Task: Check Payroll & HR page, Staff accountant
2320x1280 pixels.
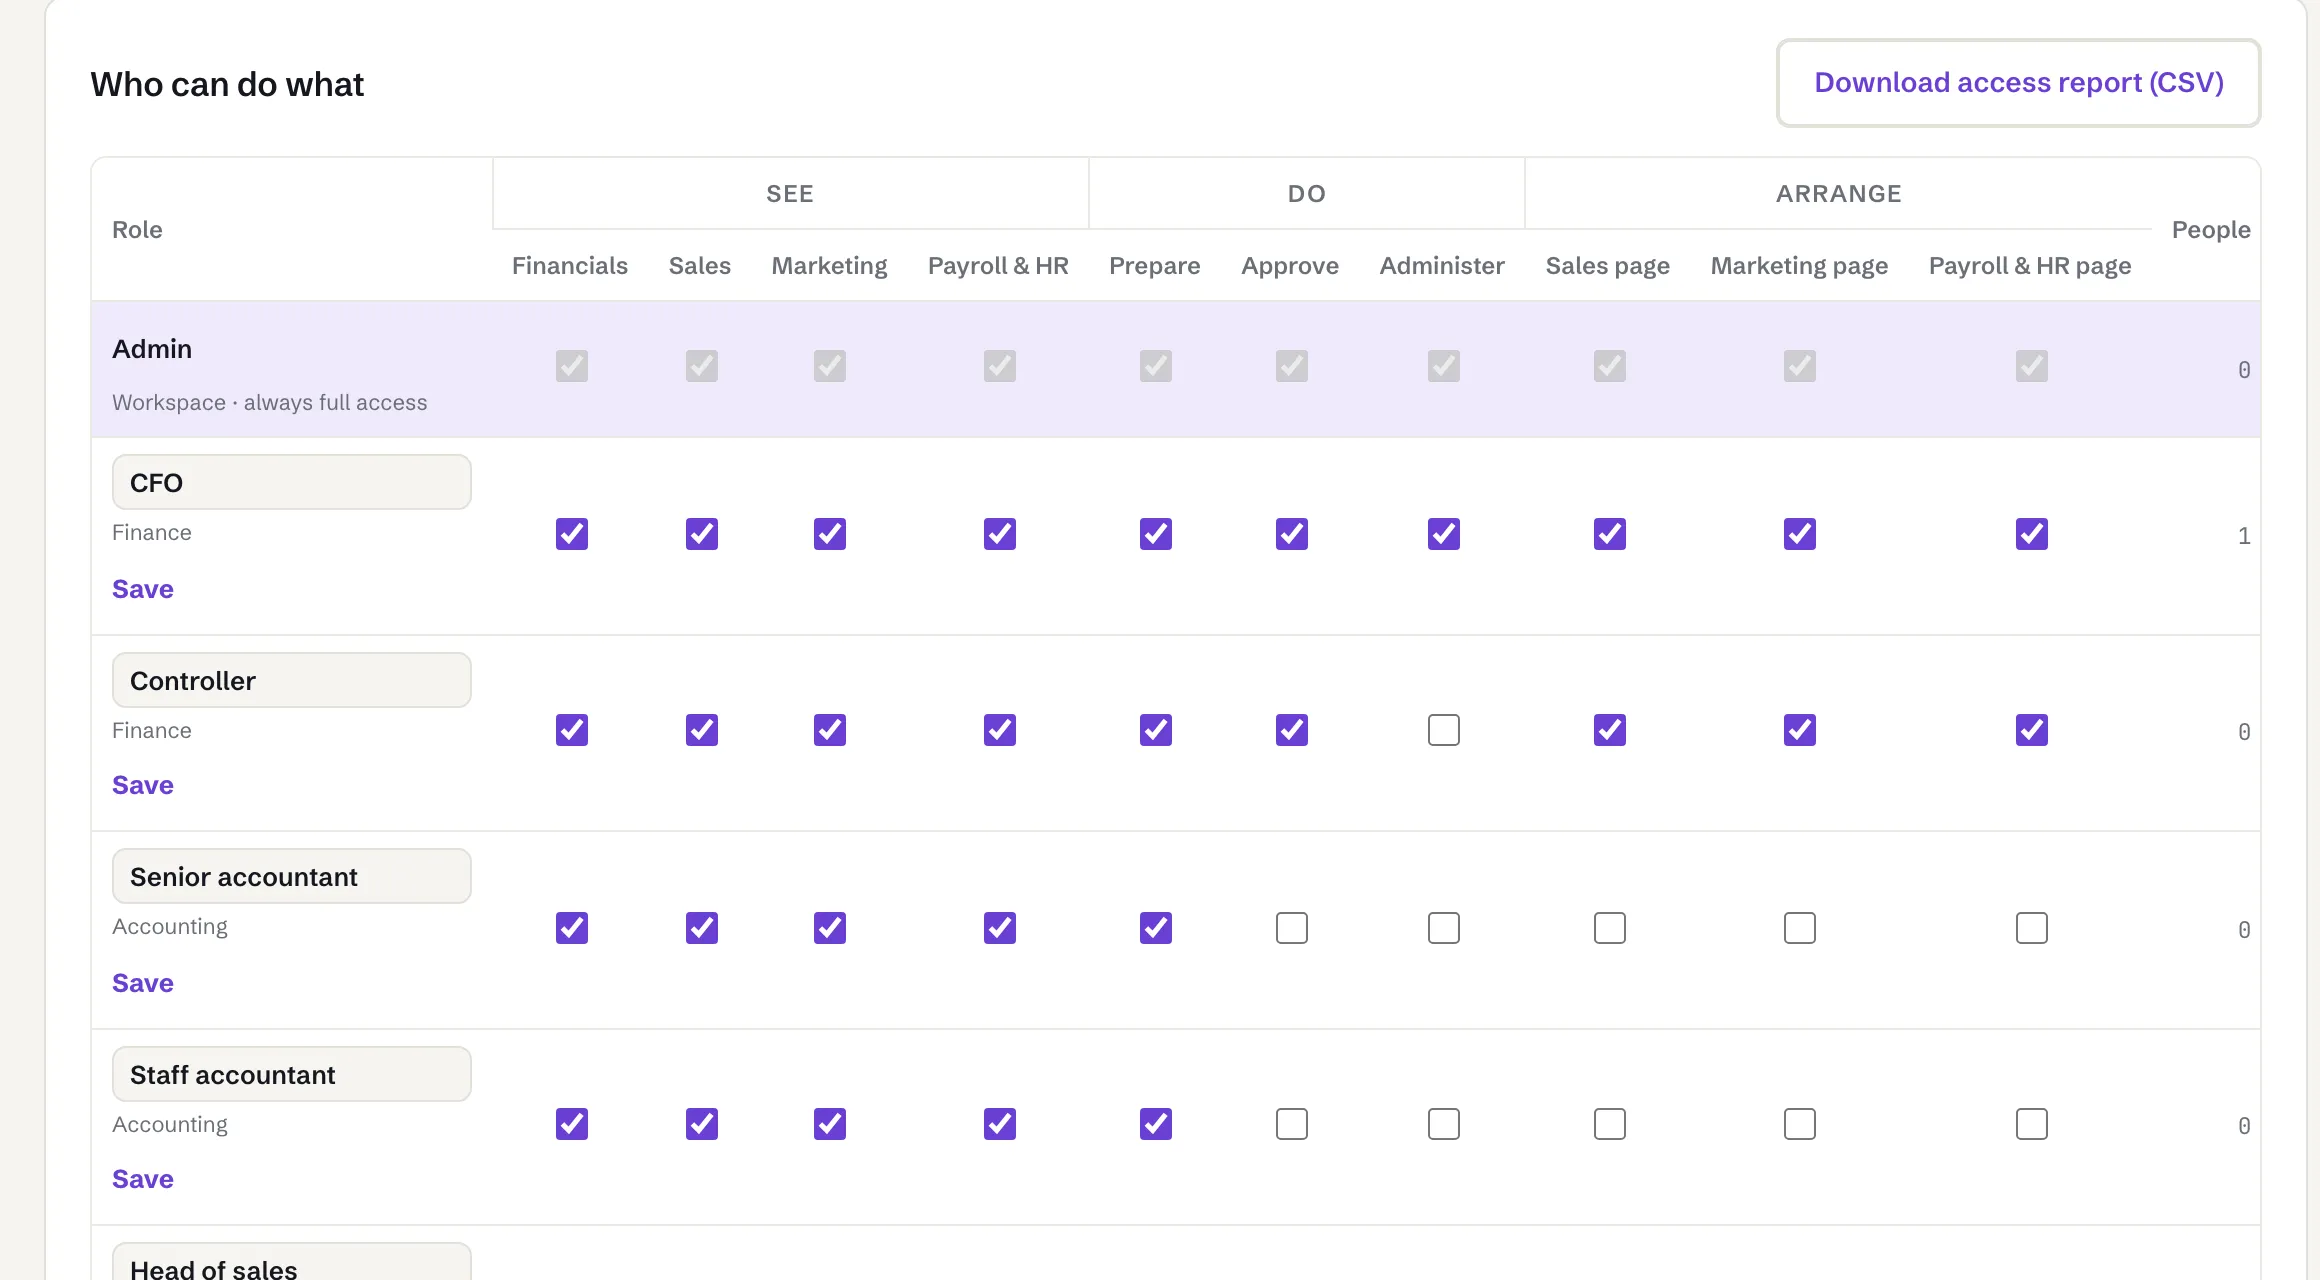Action: [x=2032, y=1124]
